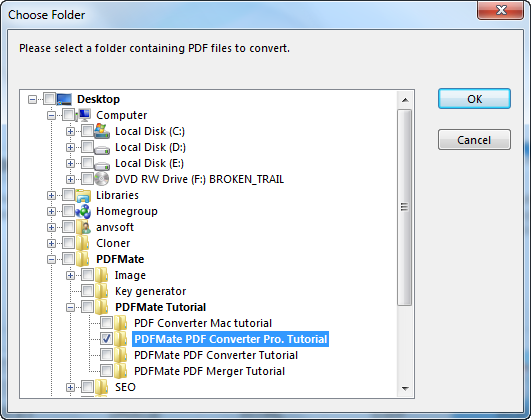Click the Homegroup network icon
This screenshot has width=531, height=420.
pos(83,211)
